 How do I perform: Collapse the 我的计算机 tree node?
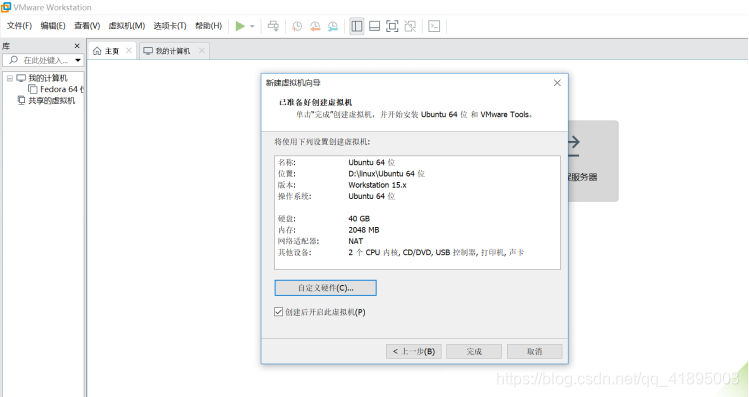click(x=10, y=78)
